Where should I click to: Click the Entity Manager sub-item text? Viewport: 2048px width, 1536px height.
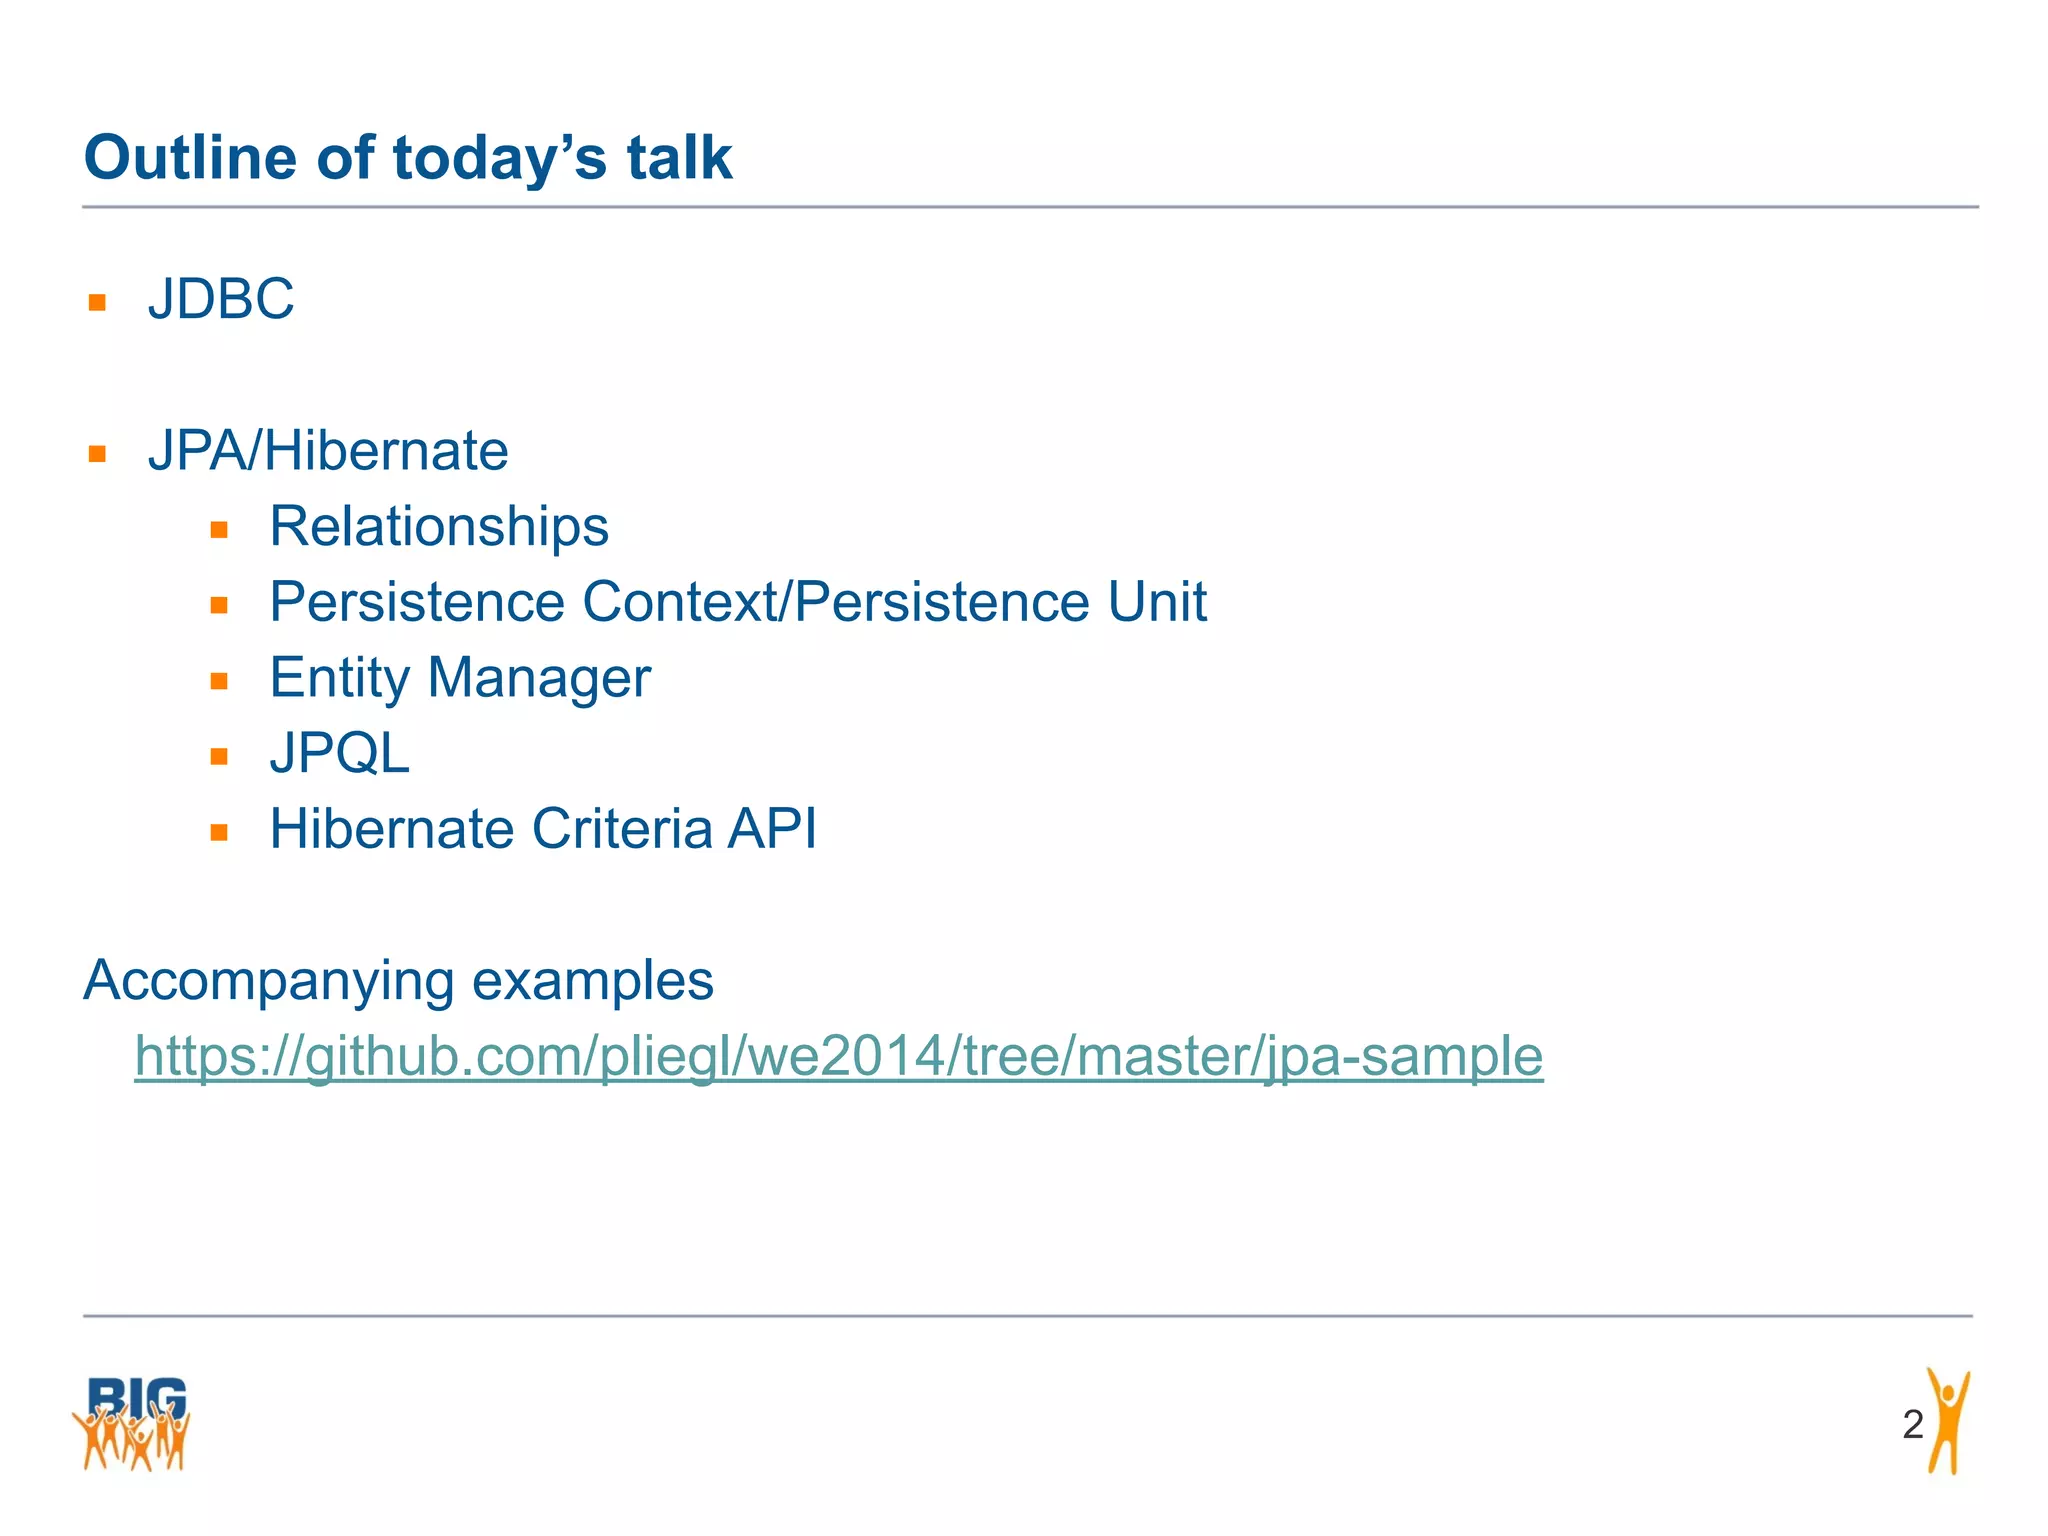(x=460, y=678)
